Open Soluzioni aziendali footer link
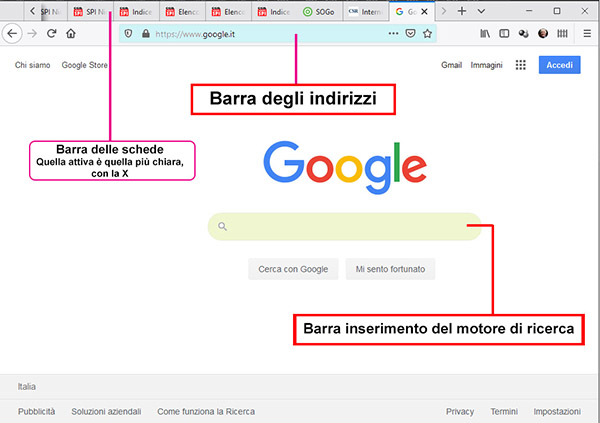The image size is (600, 423). click(106, 412)
